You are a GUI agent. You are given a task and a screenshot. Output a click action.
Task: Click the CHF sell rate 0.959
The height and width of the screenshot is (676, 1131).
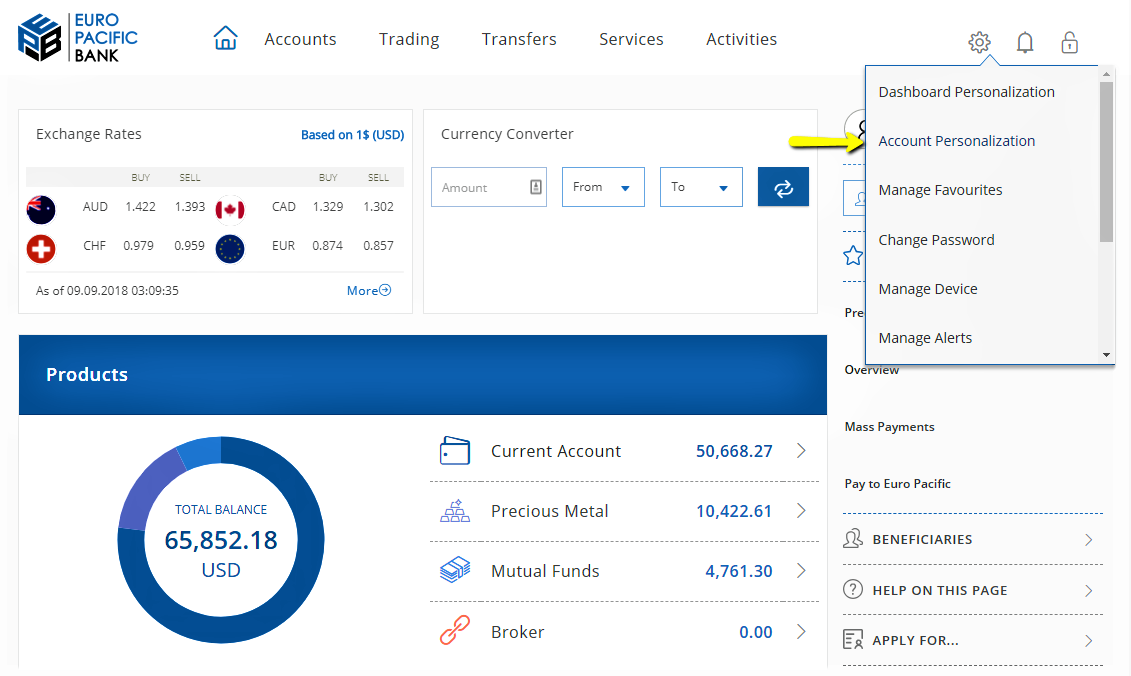pos(189,246)
